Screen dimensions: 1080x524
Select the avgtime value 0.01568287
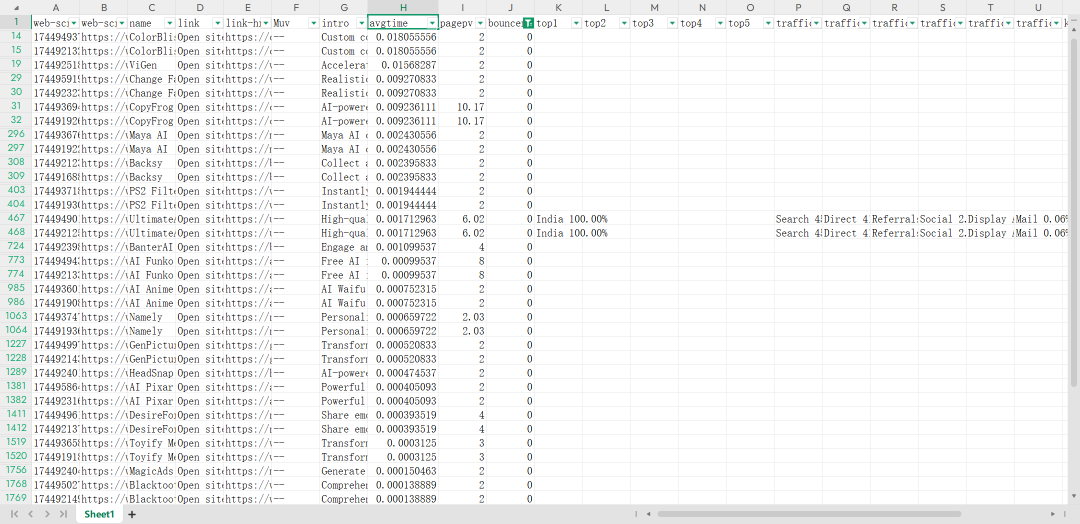tap(403, 65)
